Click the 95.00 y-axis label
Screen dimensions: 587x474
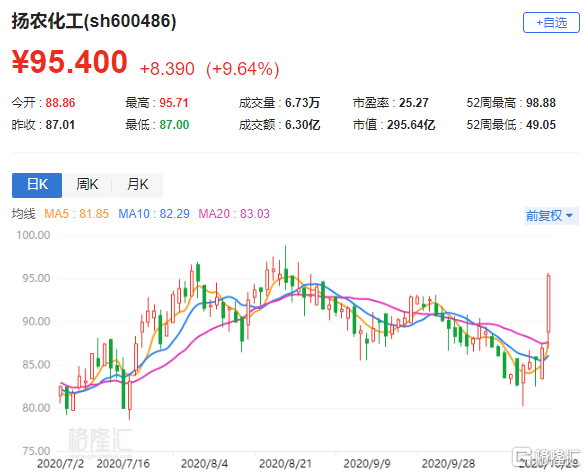click(x=36, y=278)
